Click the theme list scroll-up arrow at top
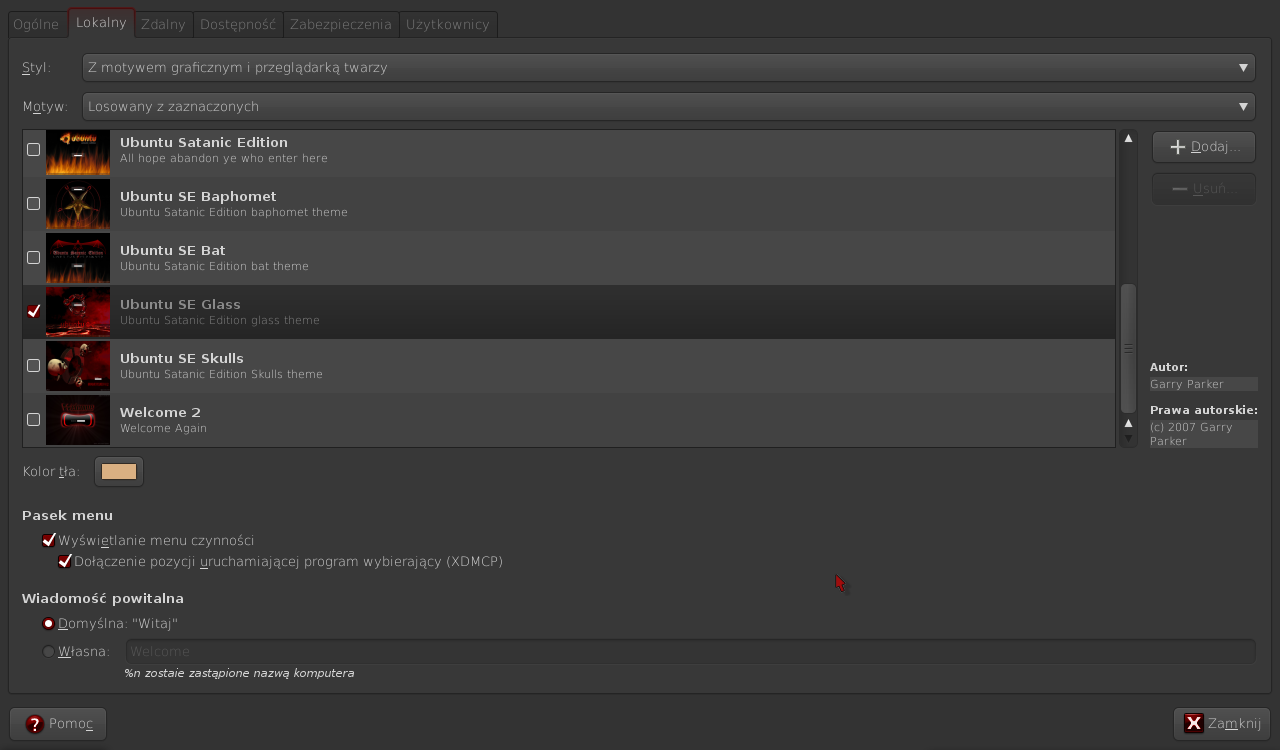Screen dimensions: 1280x750 click(x=1128, y=138)
